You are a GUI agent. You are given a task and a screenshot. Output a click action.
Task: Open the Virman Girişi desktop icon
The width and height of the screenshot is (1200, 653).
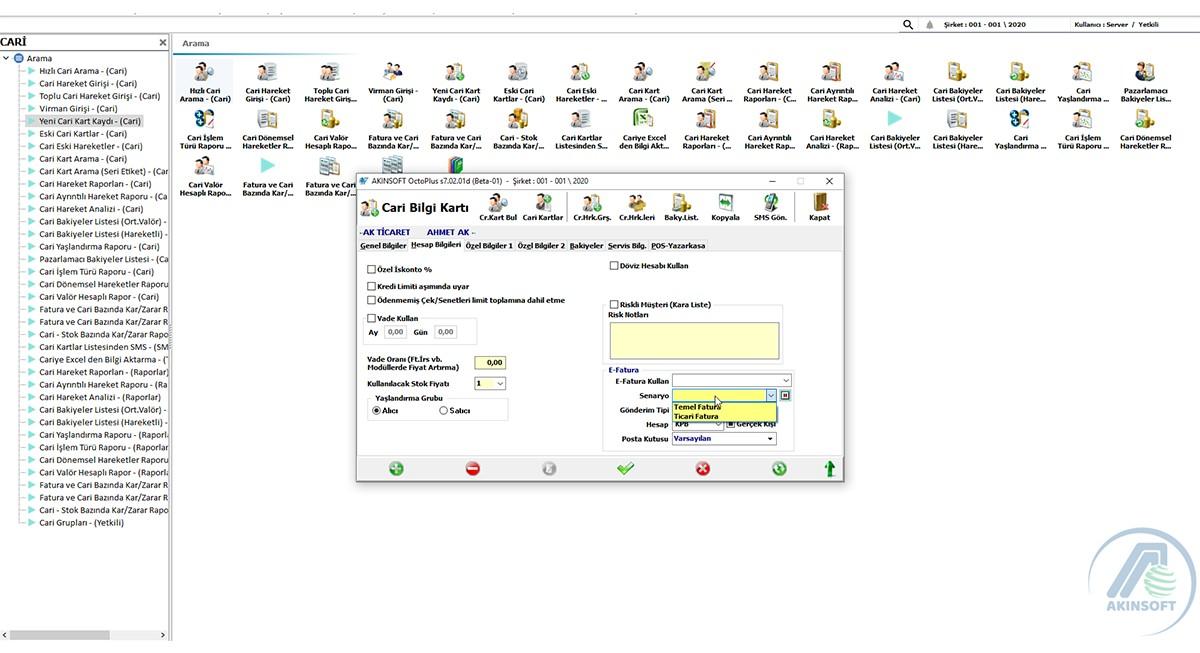point(392,81)
